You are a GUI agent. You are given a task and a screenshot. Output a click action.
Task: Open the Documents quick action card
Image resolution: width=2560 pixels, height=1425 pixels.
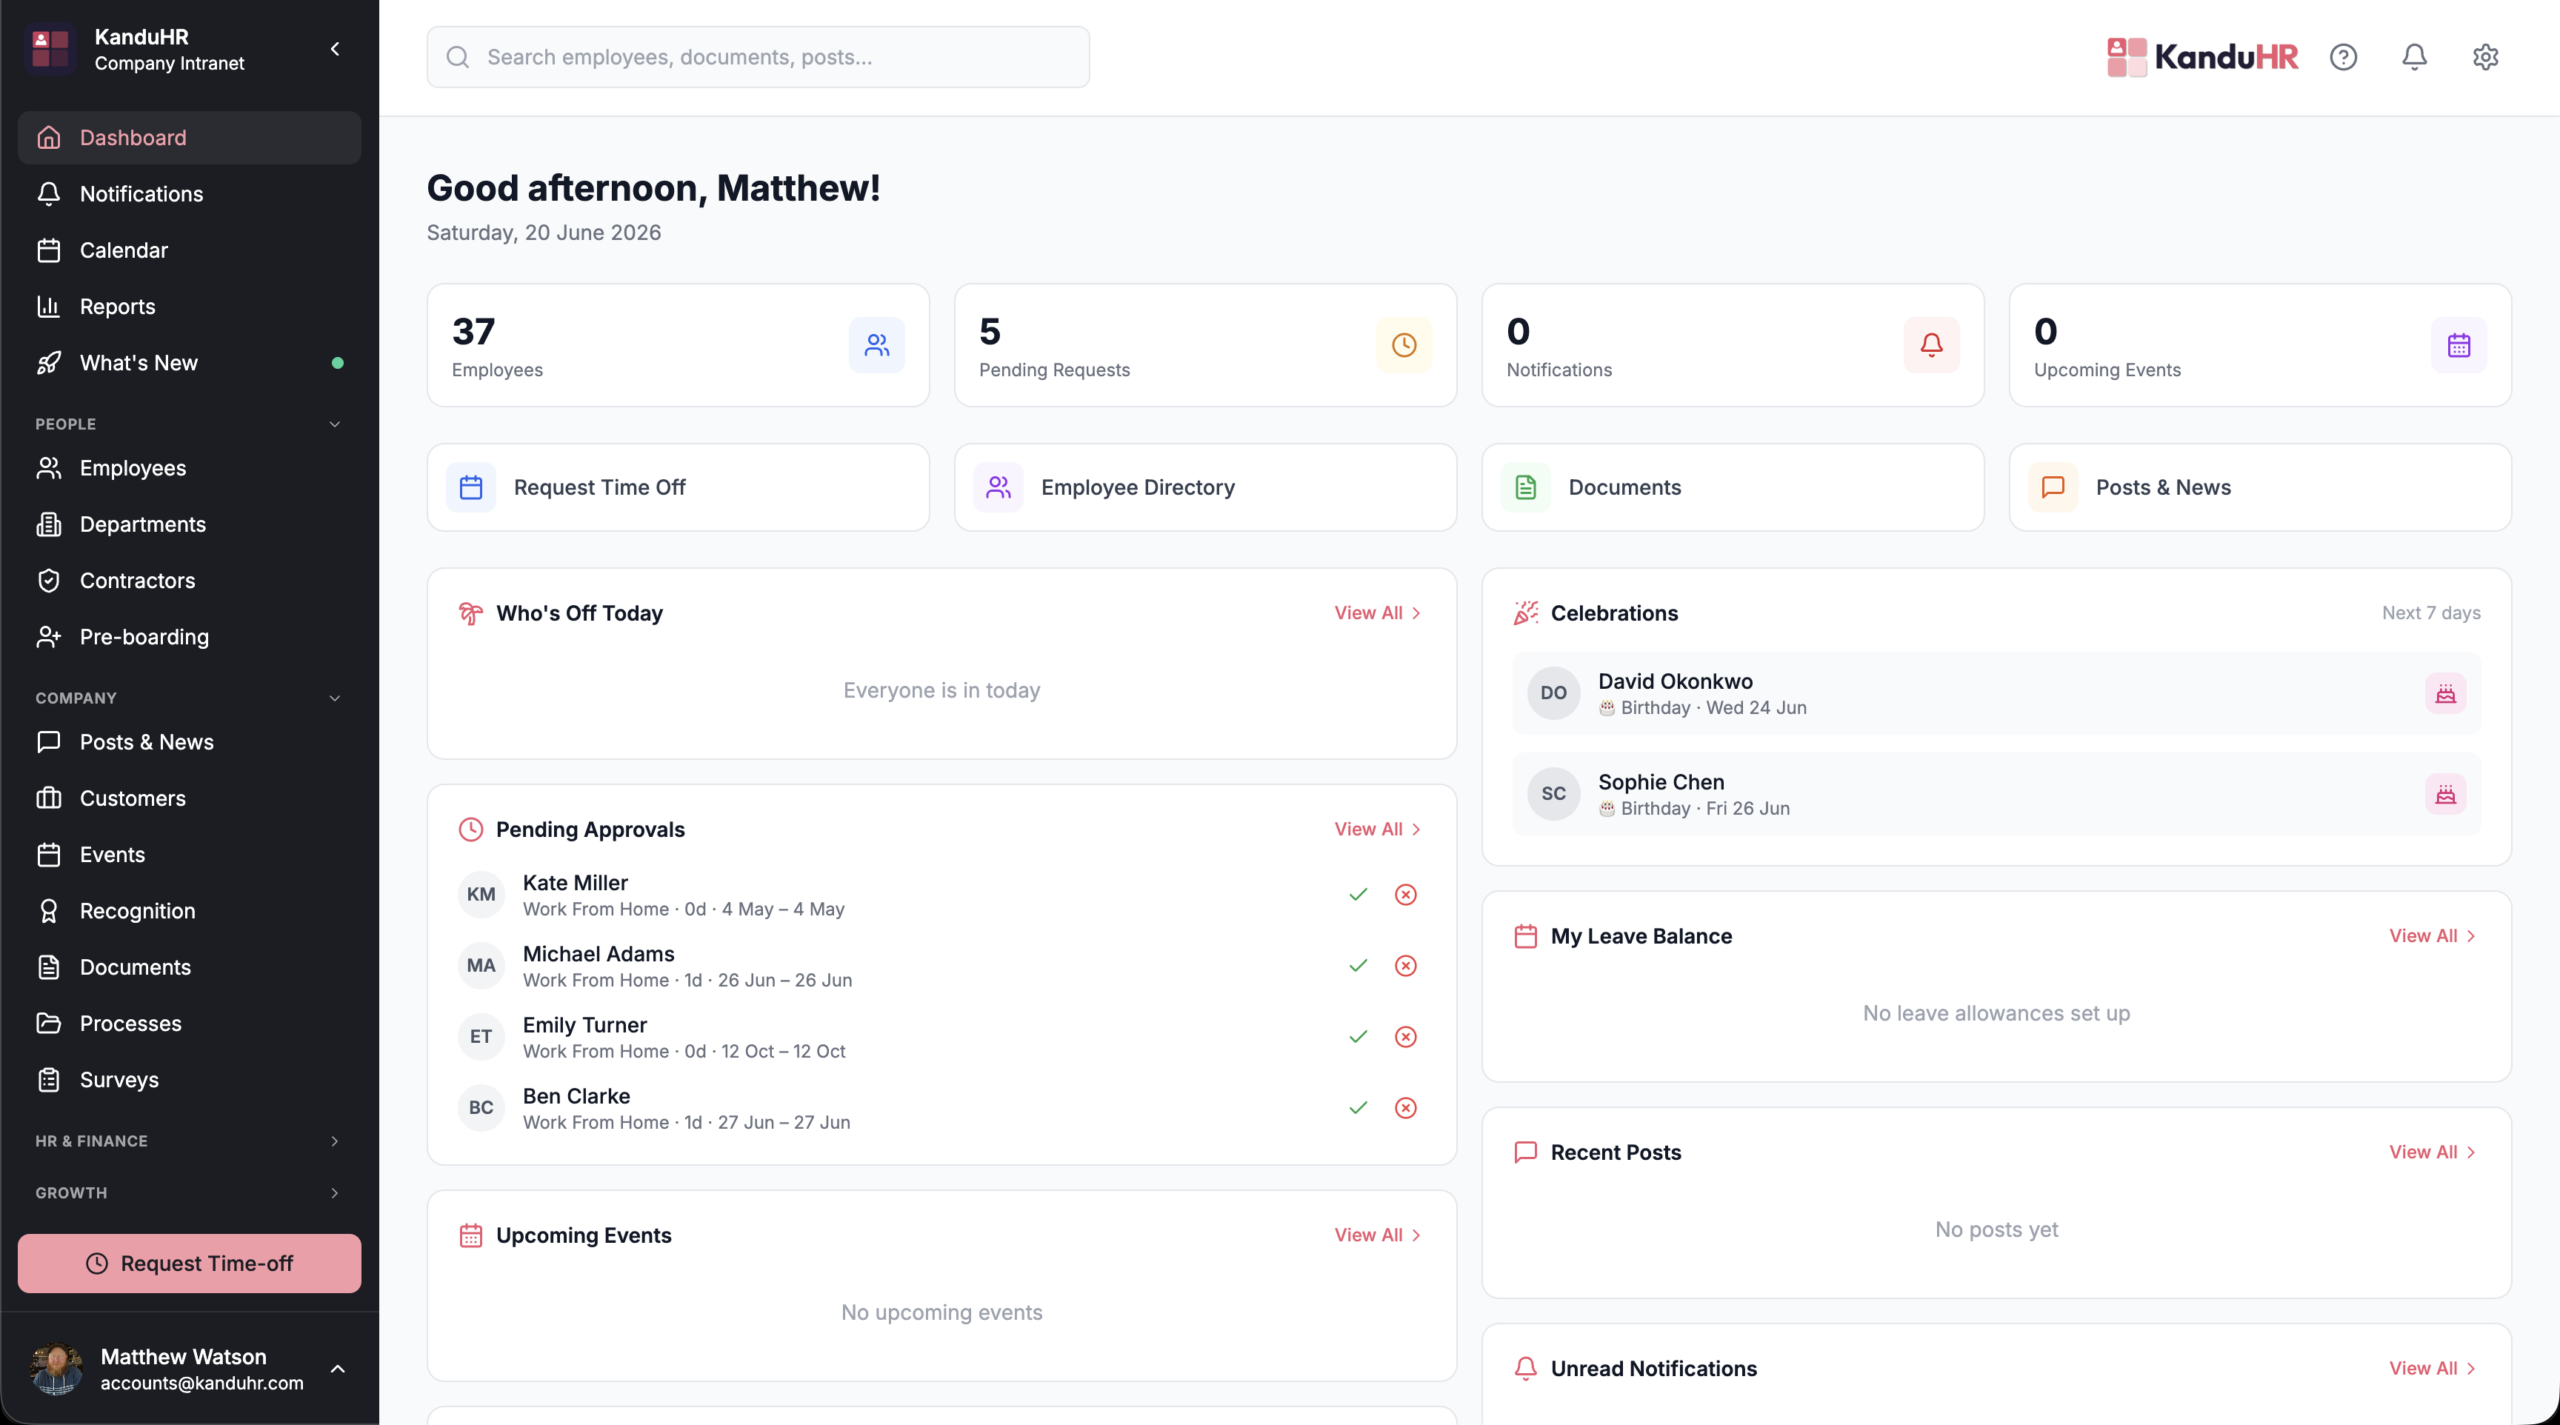[1732, 487]
